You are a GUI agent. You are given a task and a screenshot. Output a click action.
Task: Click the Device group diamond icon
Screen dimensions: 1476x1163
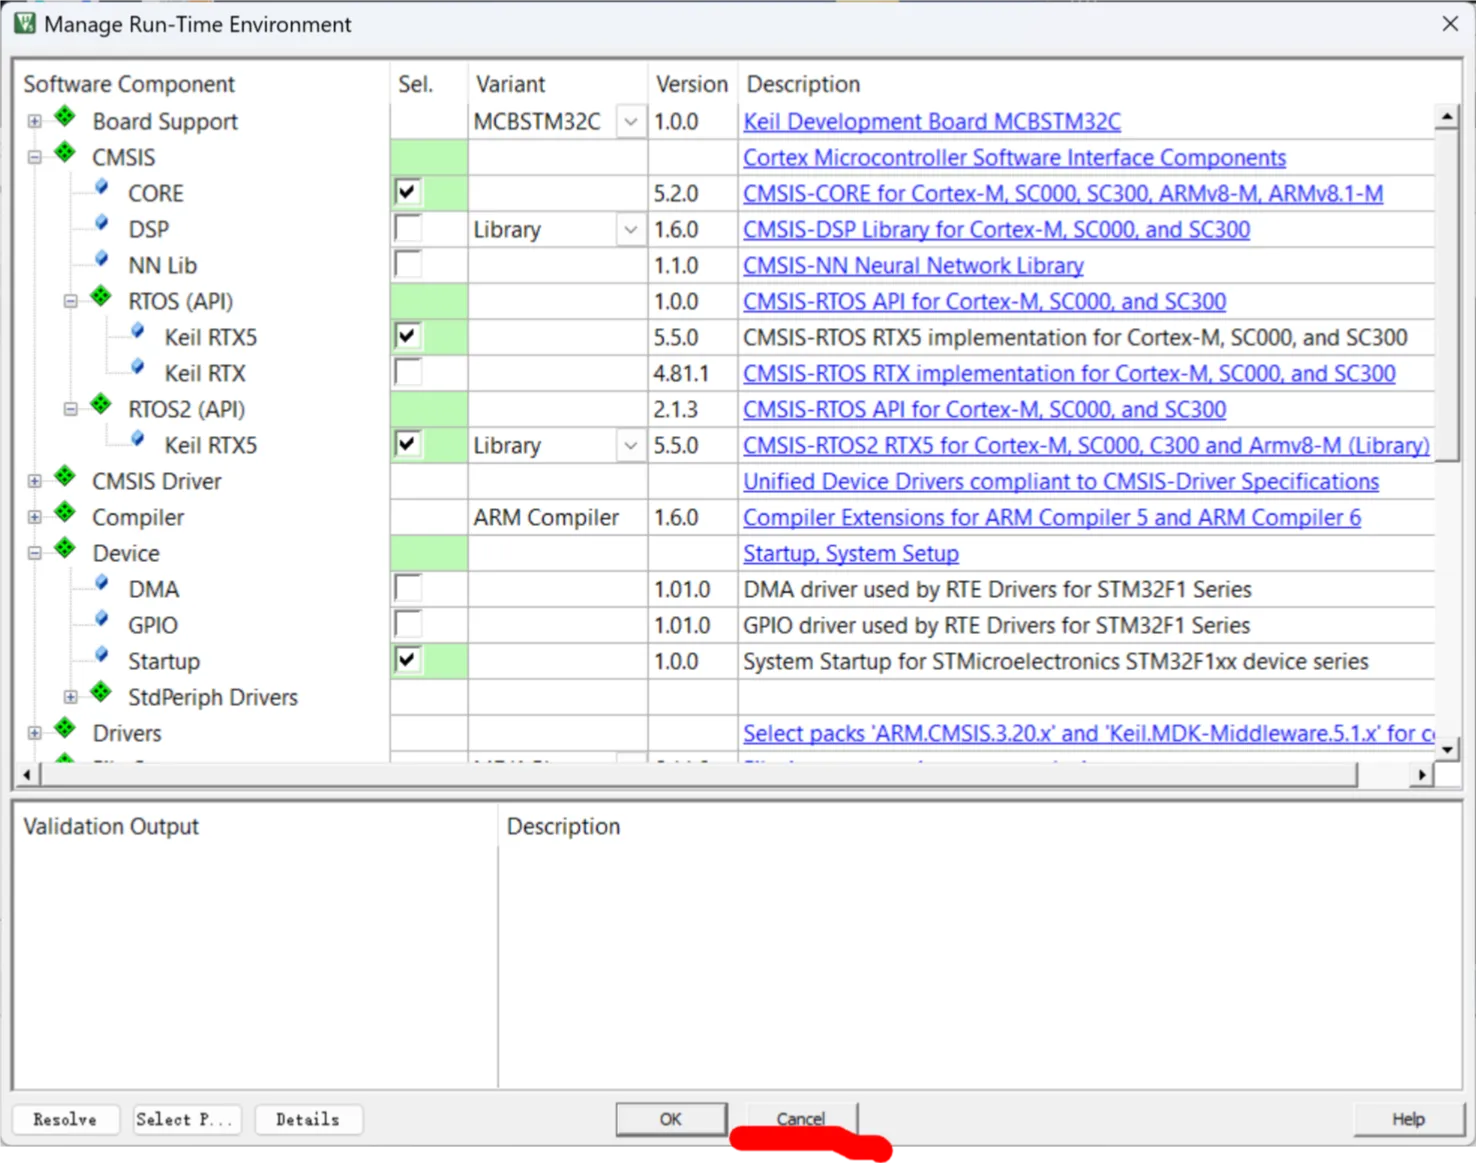65,549
